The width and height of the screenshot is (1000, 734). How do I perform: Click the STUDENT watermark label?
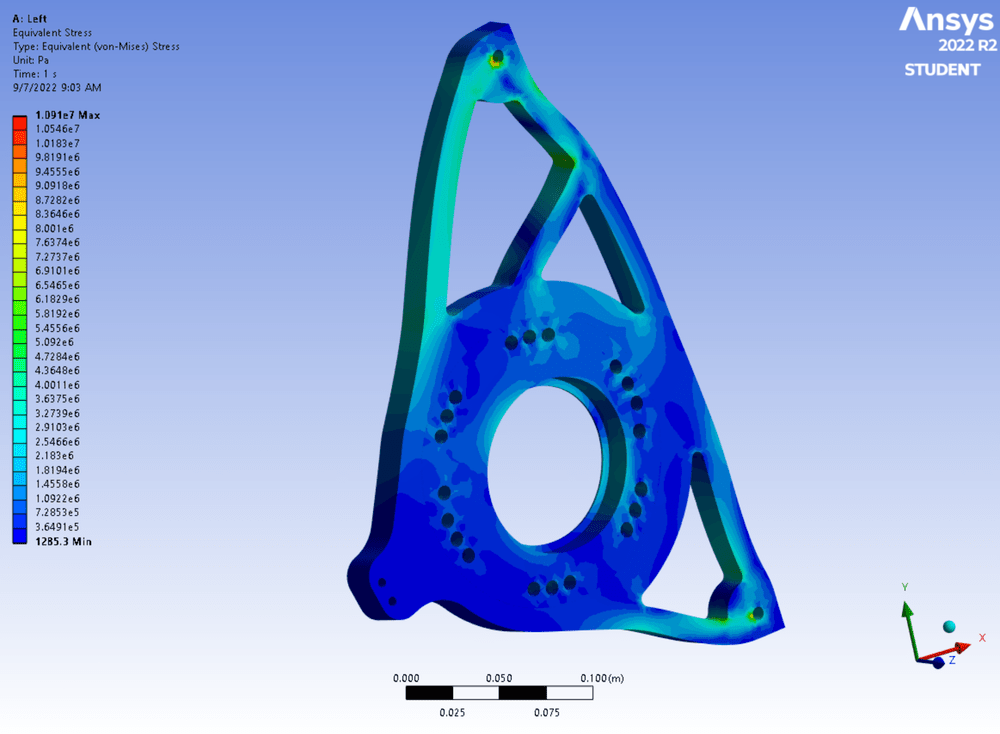click(x=942, y=70)
